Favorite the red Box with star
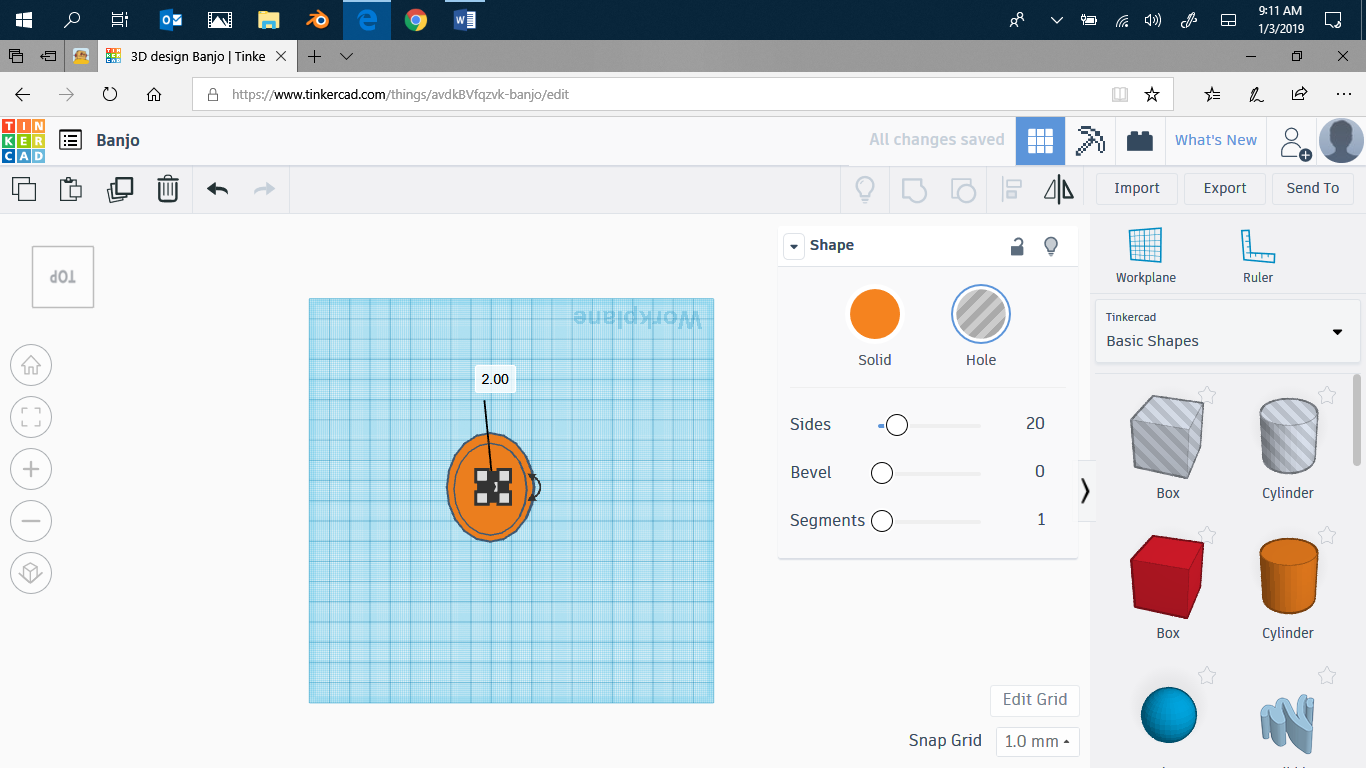 point(1207,535)
